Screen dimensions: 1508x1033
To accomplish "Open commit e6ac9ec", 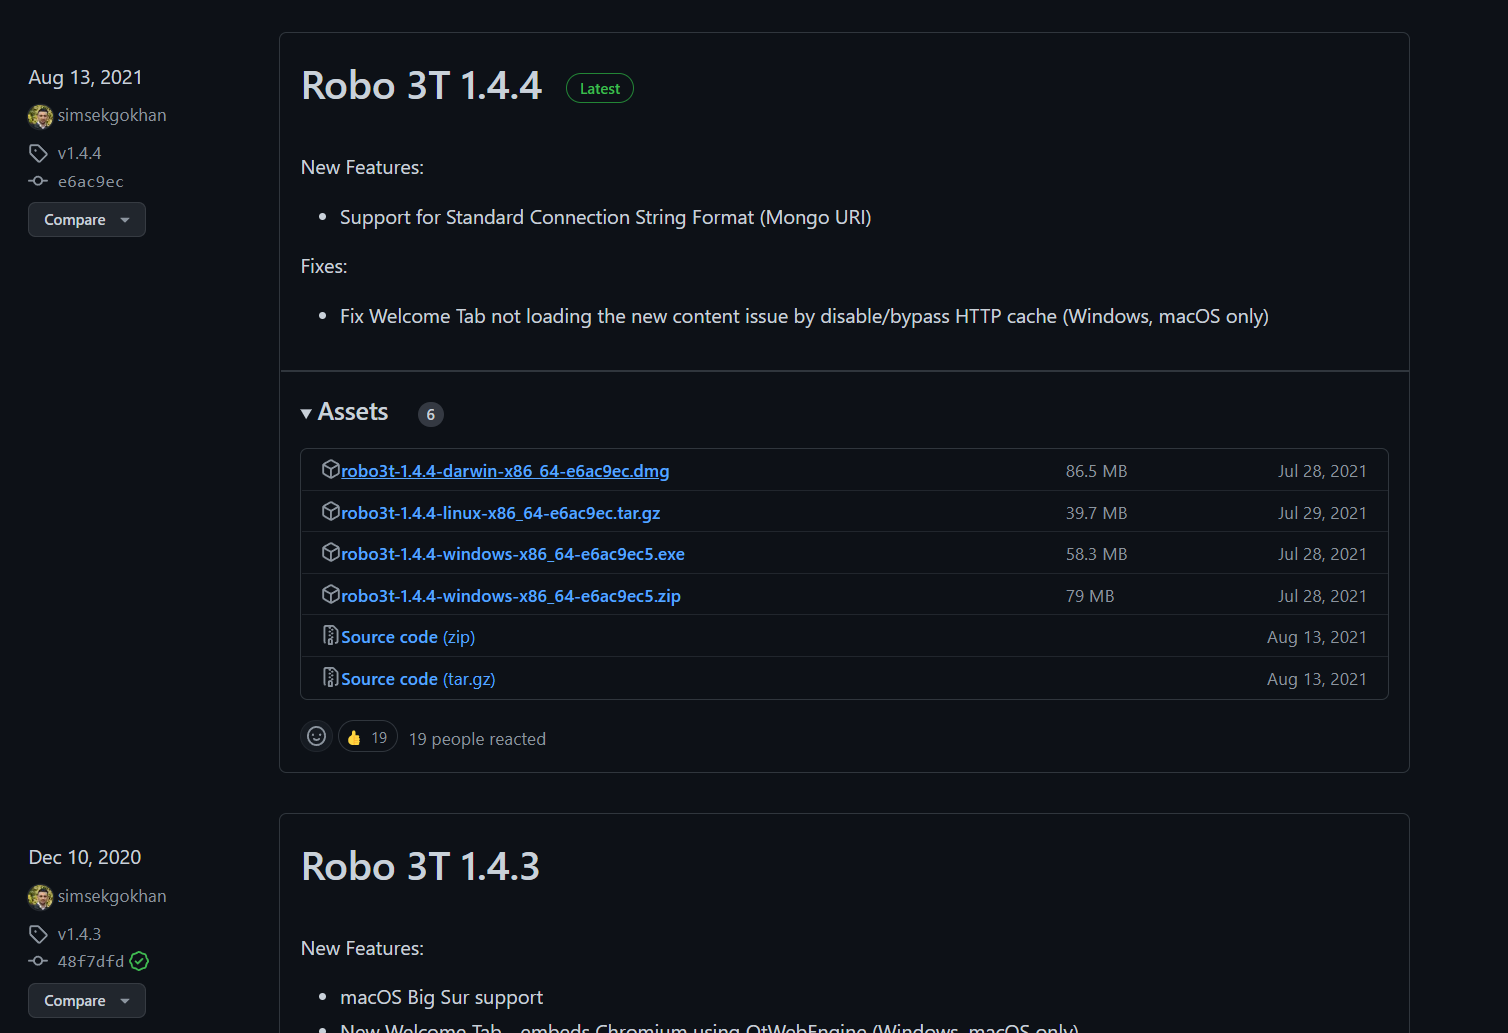I will coord(91,181).
